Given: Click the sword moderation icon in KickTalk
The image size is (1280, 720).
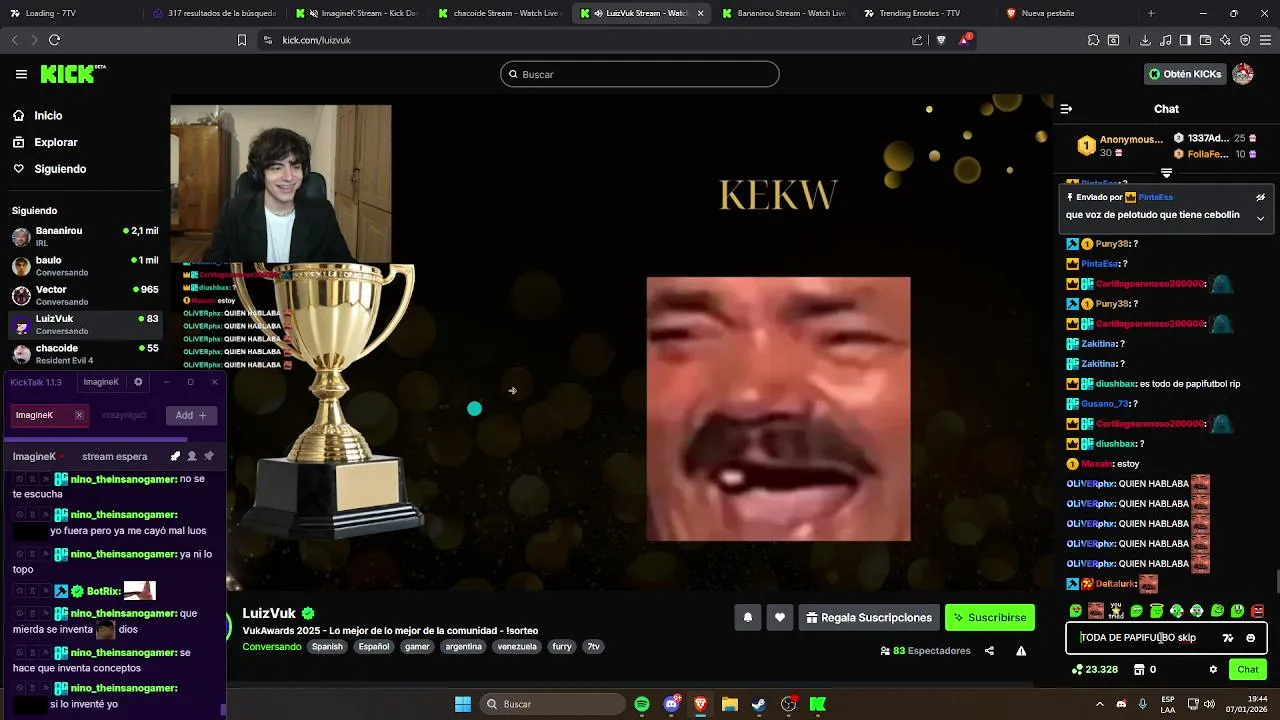Looking at the screenshot, I should tap(175, 456).
